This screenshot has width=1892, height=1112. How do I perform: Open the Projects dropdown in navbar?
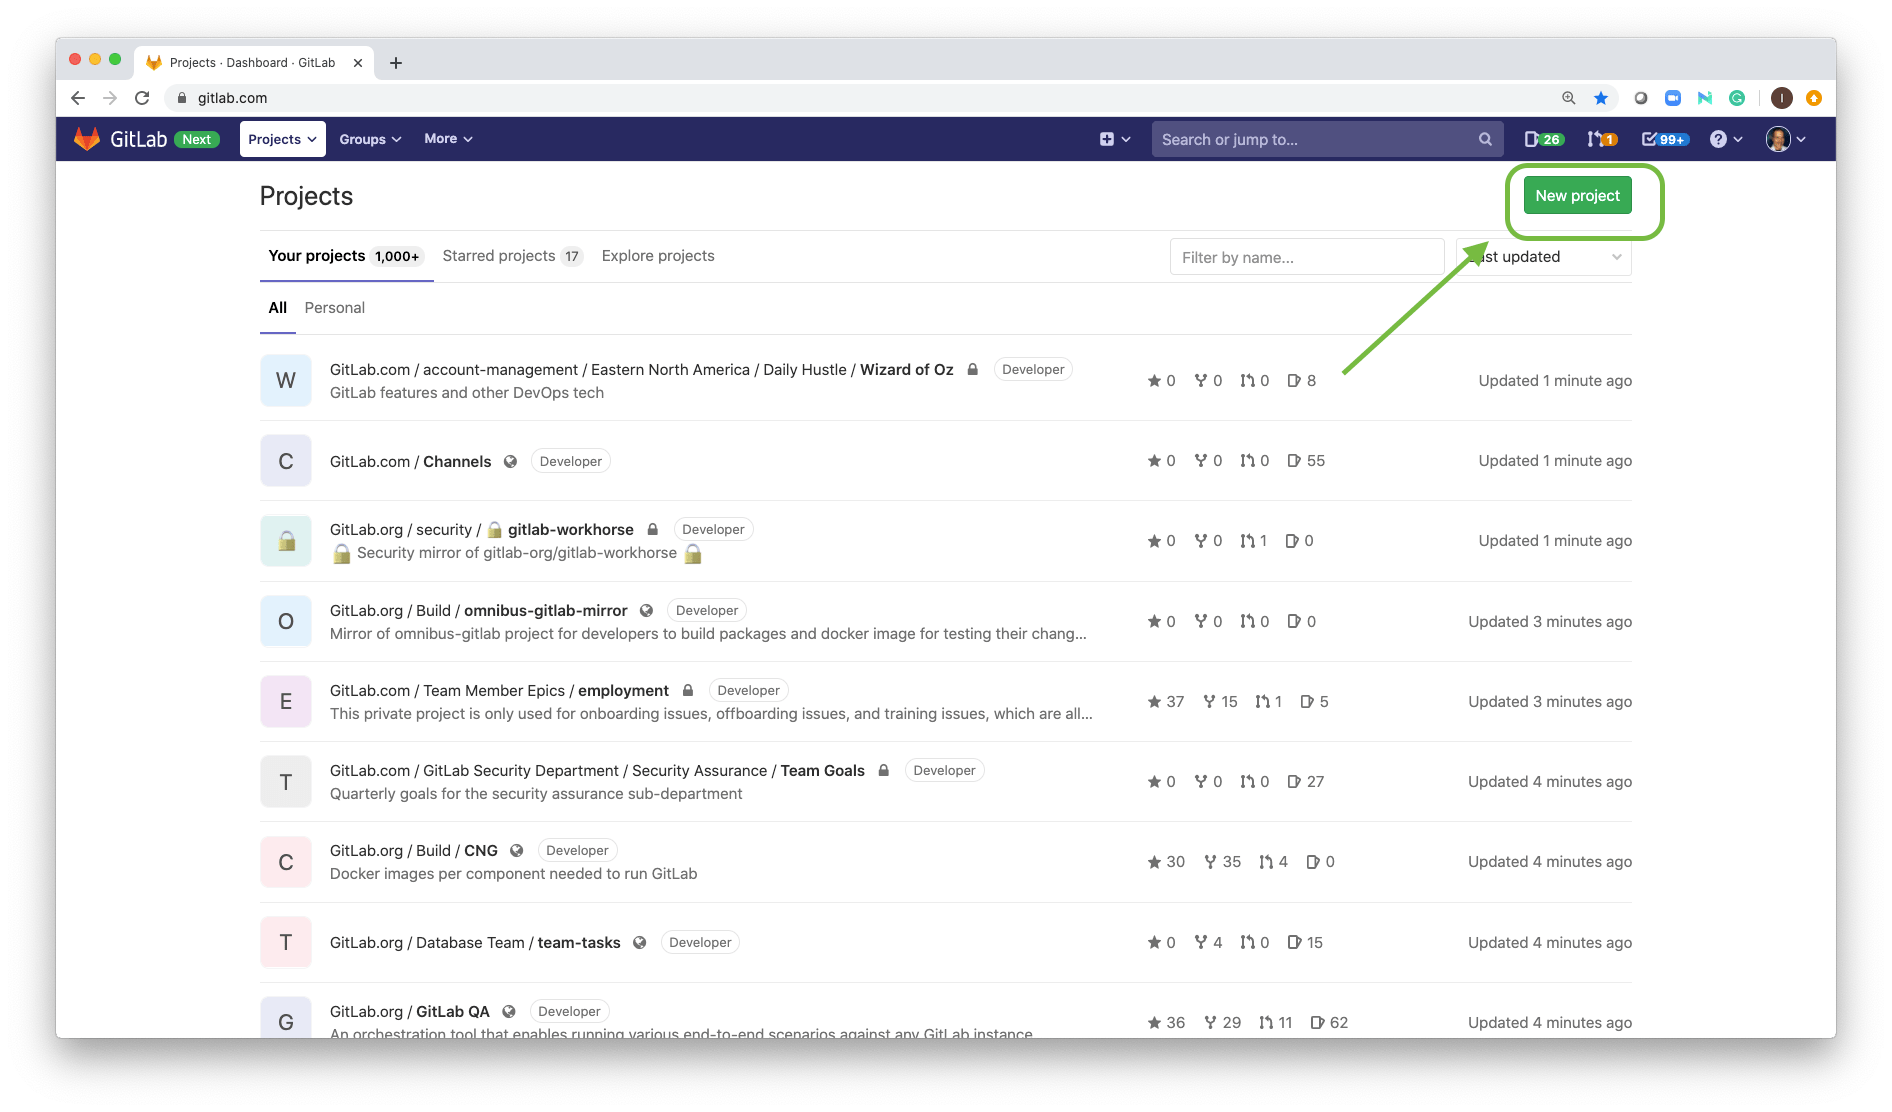[x=282, y=139]
